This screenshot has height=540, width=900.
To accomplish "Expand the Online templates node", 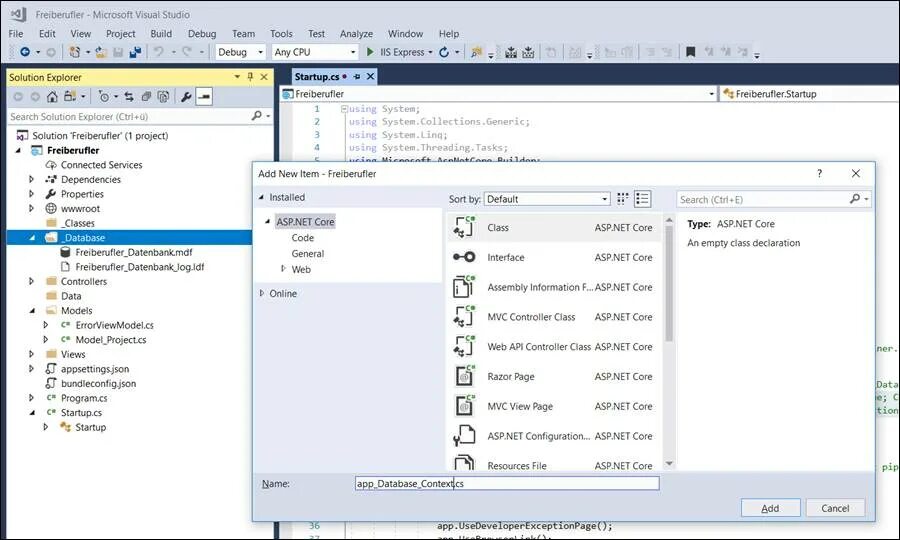I will click(262, 293).
